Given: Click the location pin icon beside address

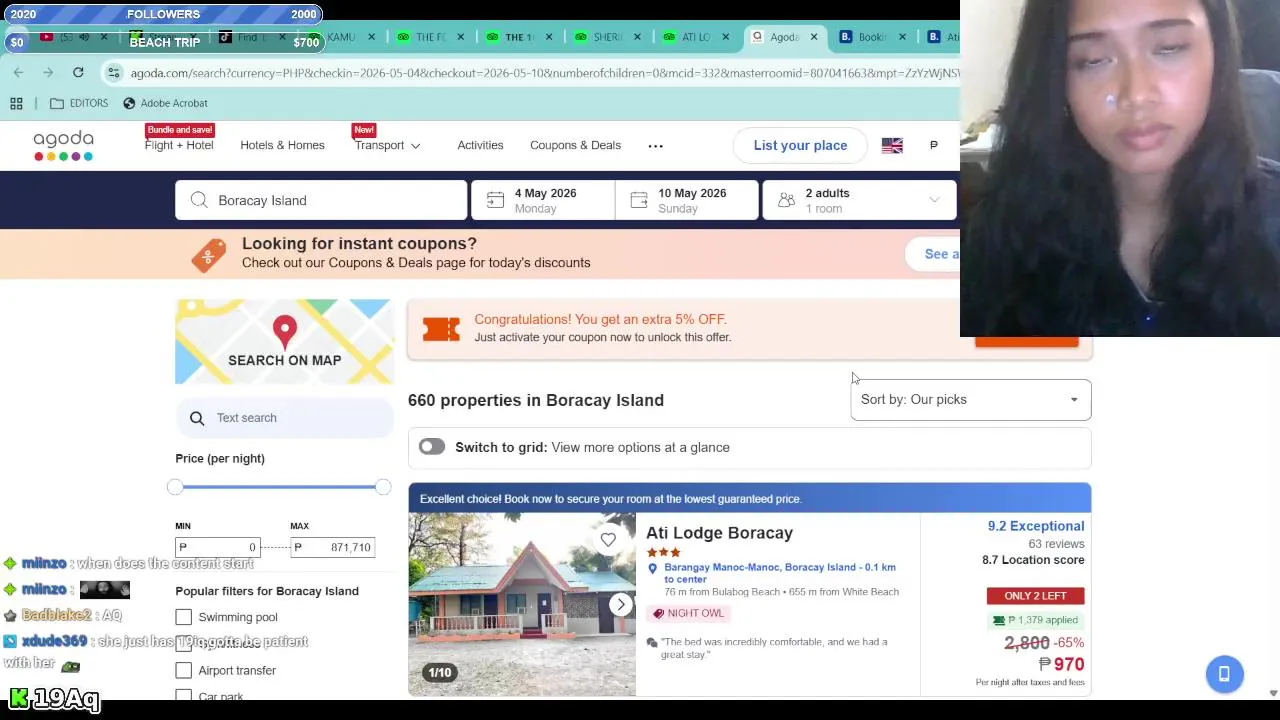Looking at the screenshot, I should coord(652,568).
